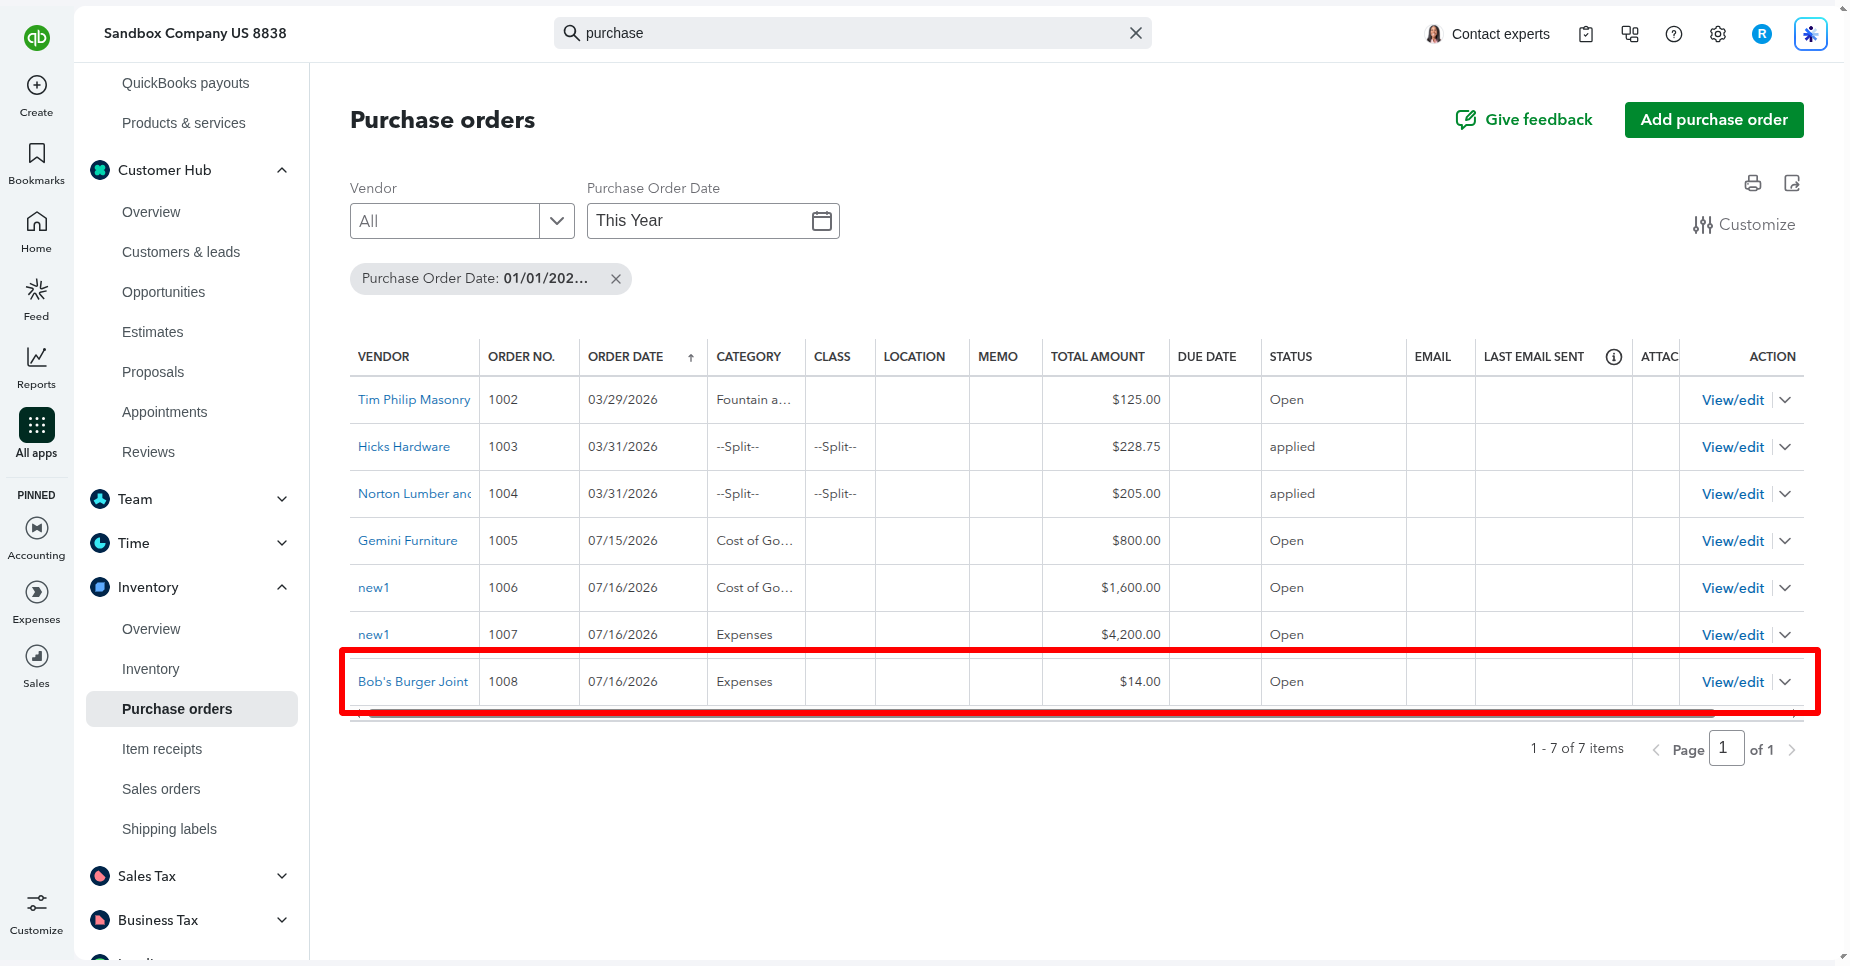Open the devices icon next to the clipboard
The height and width of the screenshot is (966, 1850).
coord(1630,34)
